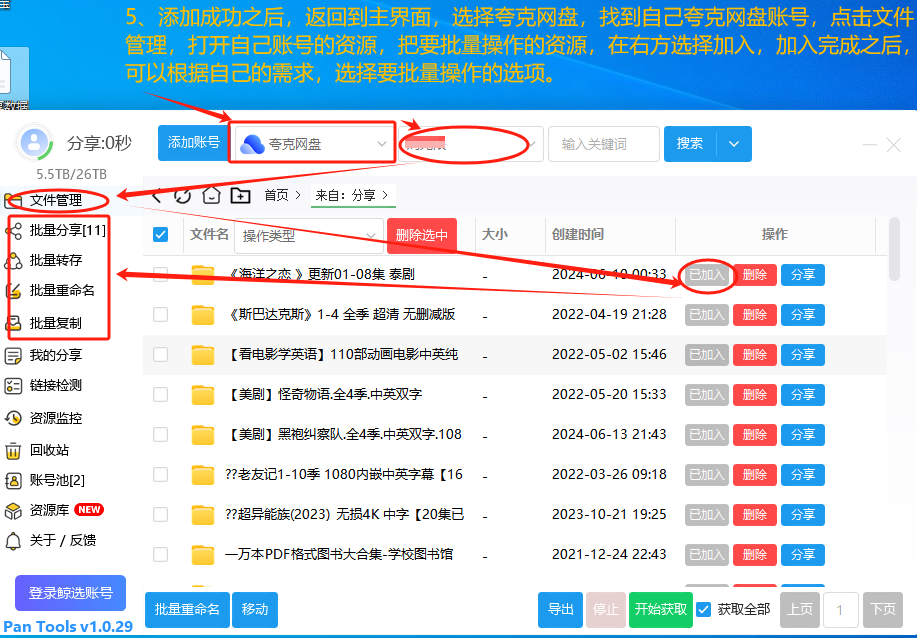917x638 pixels.
Task: Toggle the select-all checkbox in header
Action: pos(160,234)
